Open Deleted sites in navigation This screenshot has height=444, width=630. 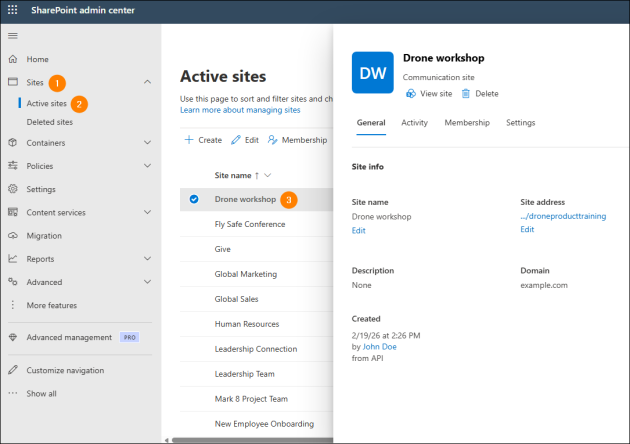[50, 122]
